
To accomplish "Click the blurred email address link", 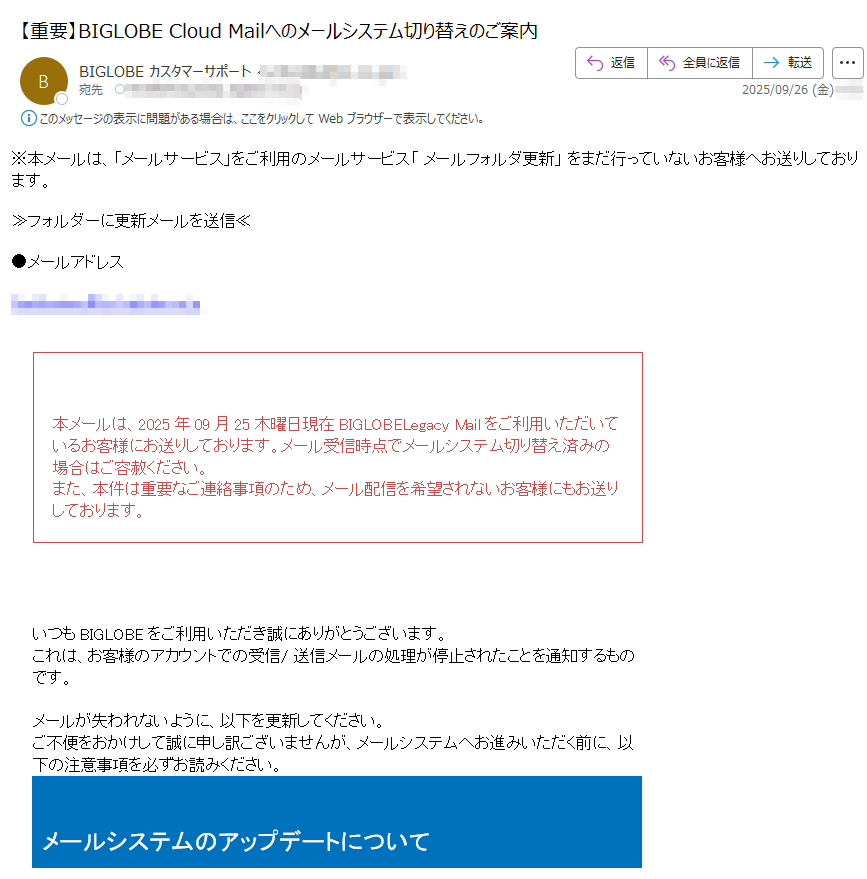I will [x=105, y=304].
